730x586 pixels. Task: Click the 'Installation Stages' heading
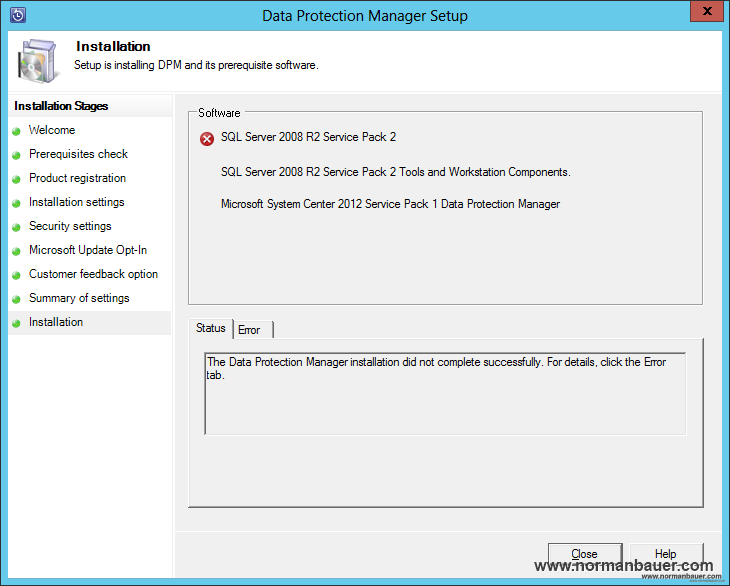tap(61, 106)
